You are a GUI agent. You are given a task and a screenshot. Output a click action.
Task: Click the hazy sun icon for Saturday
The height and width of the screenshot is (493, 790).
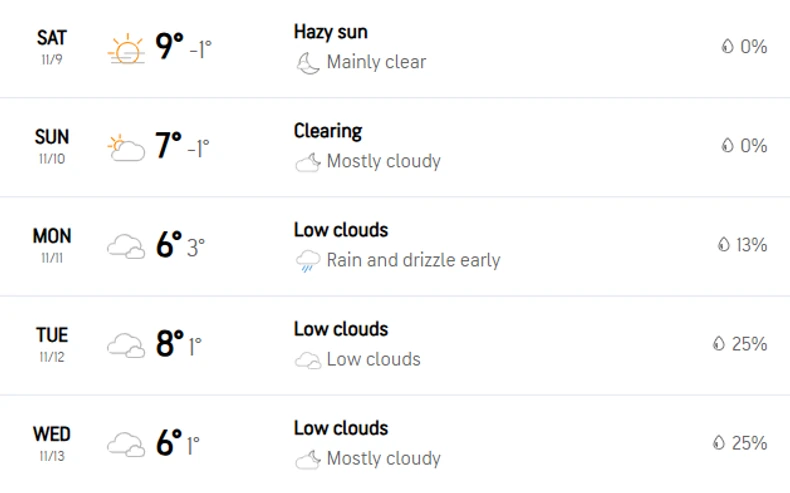click(126, 48)
